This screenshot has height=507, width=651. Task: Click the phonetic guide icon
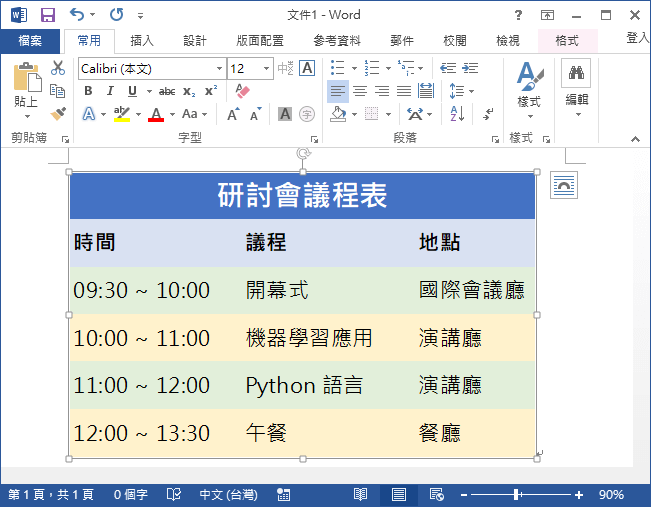pyautogui.click(x=285, y=68)
